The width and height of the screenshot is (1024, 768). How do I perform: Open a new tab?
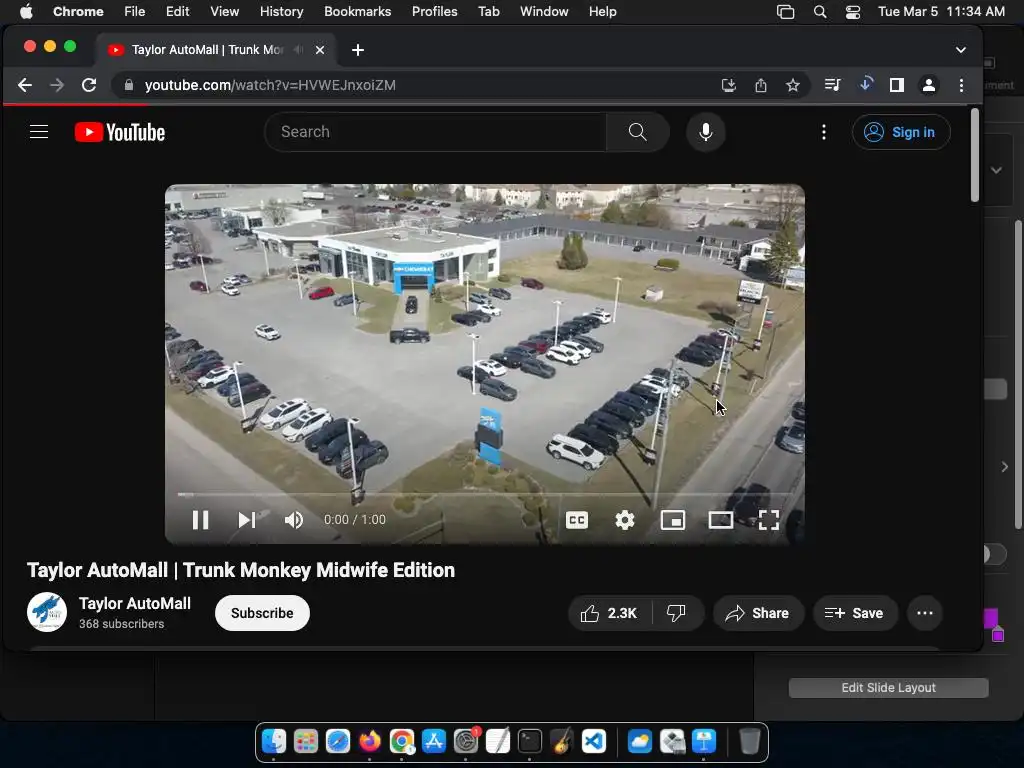click(358, 50)
